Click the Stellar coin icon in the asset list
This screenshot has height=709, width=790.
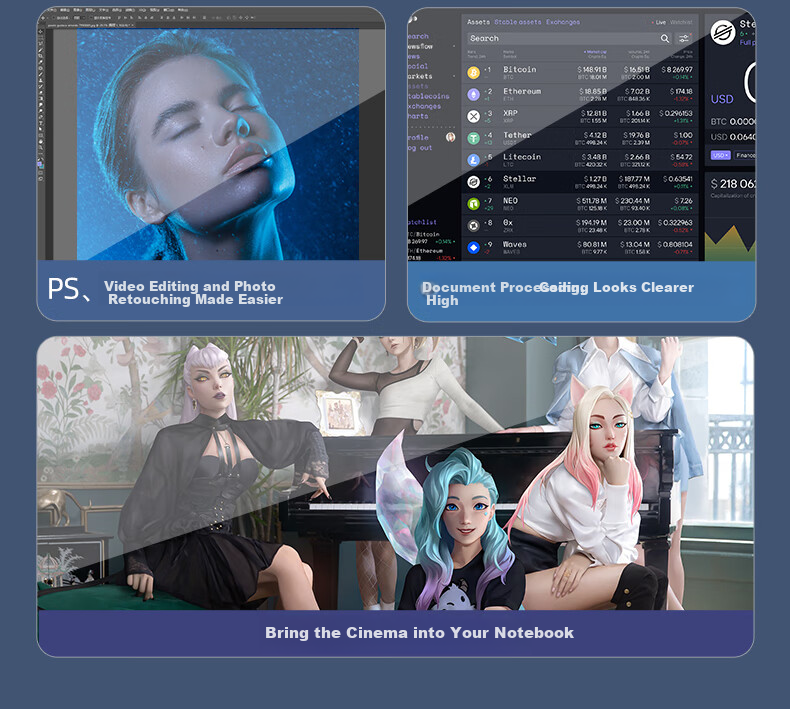[x=474, y=182]
